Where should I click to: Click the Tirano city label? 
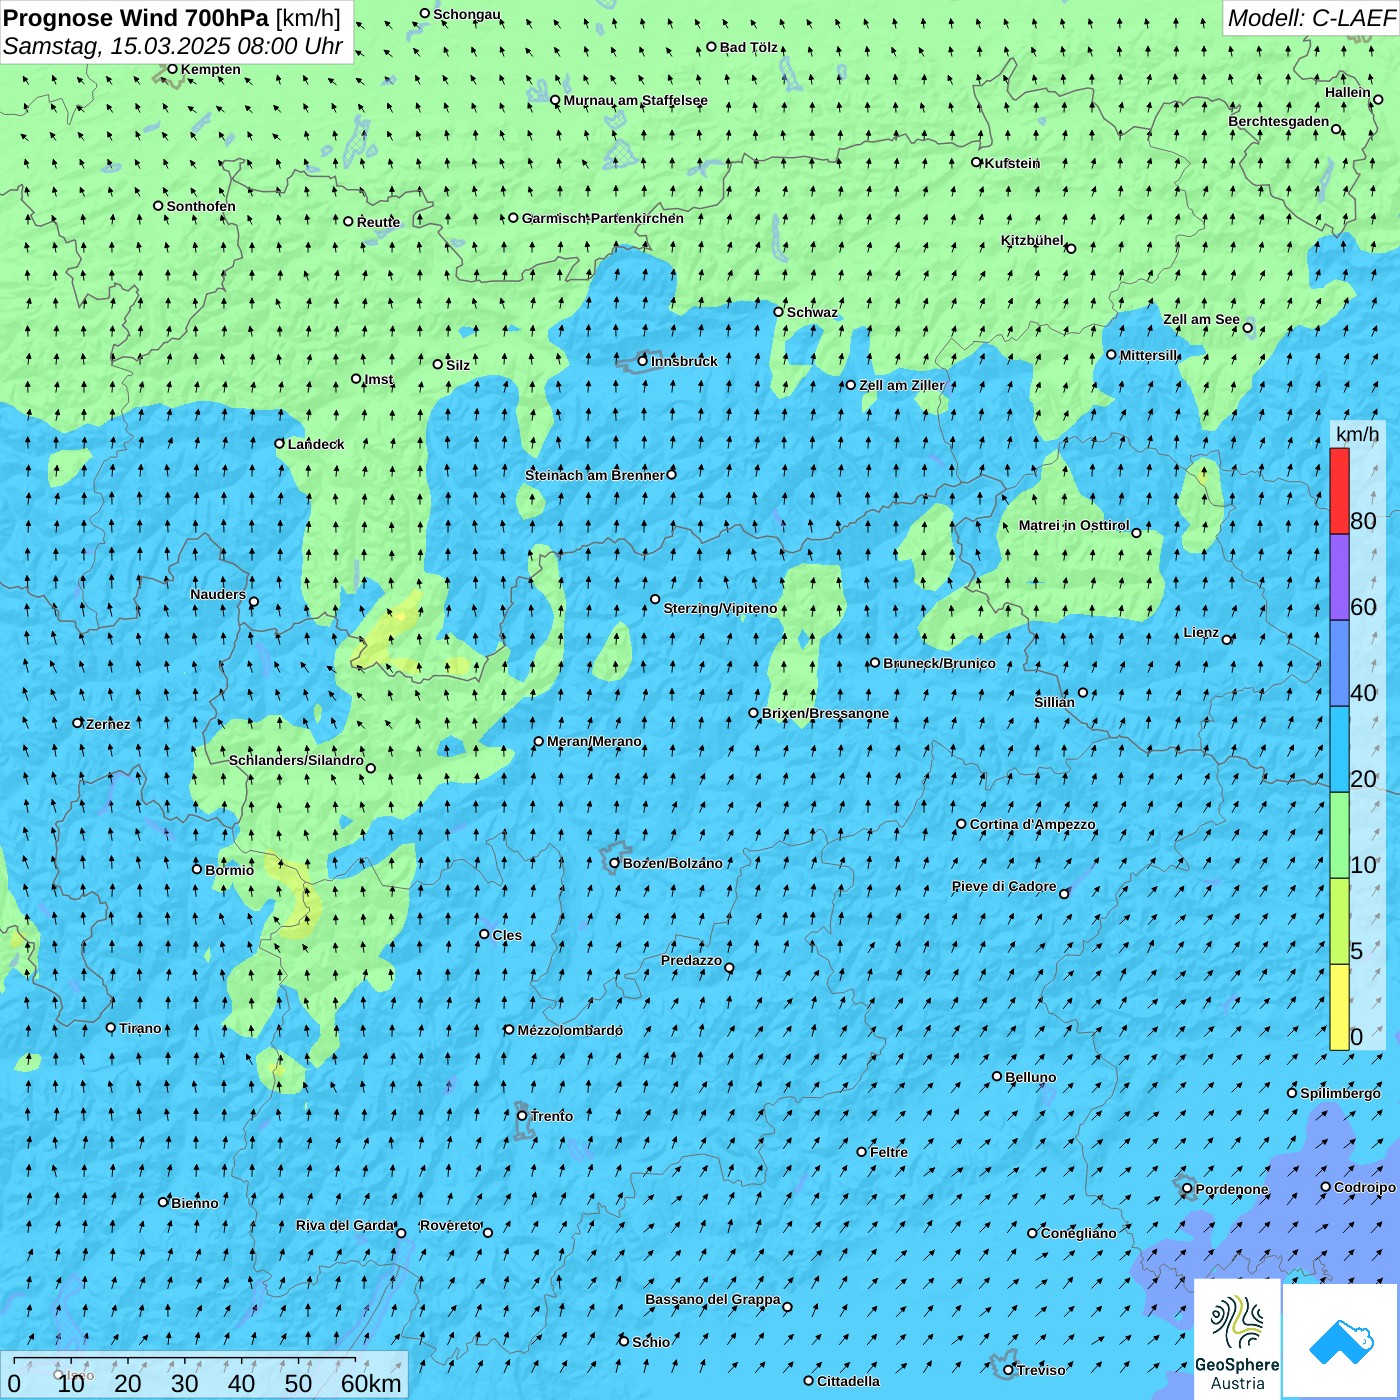[x=140, y=1028]
